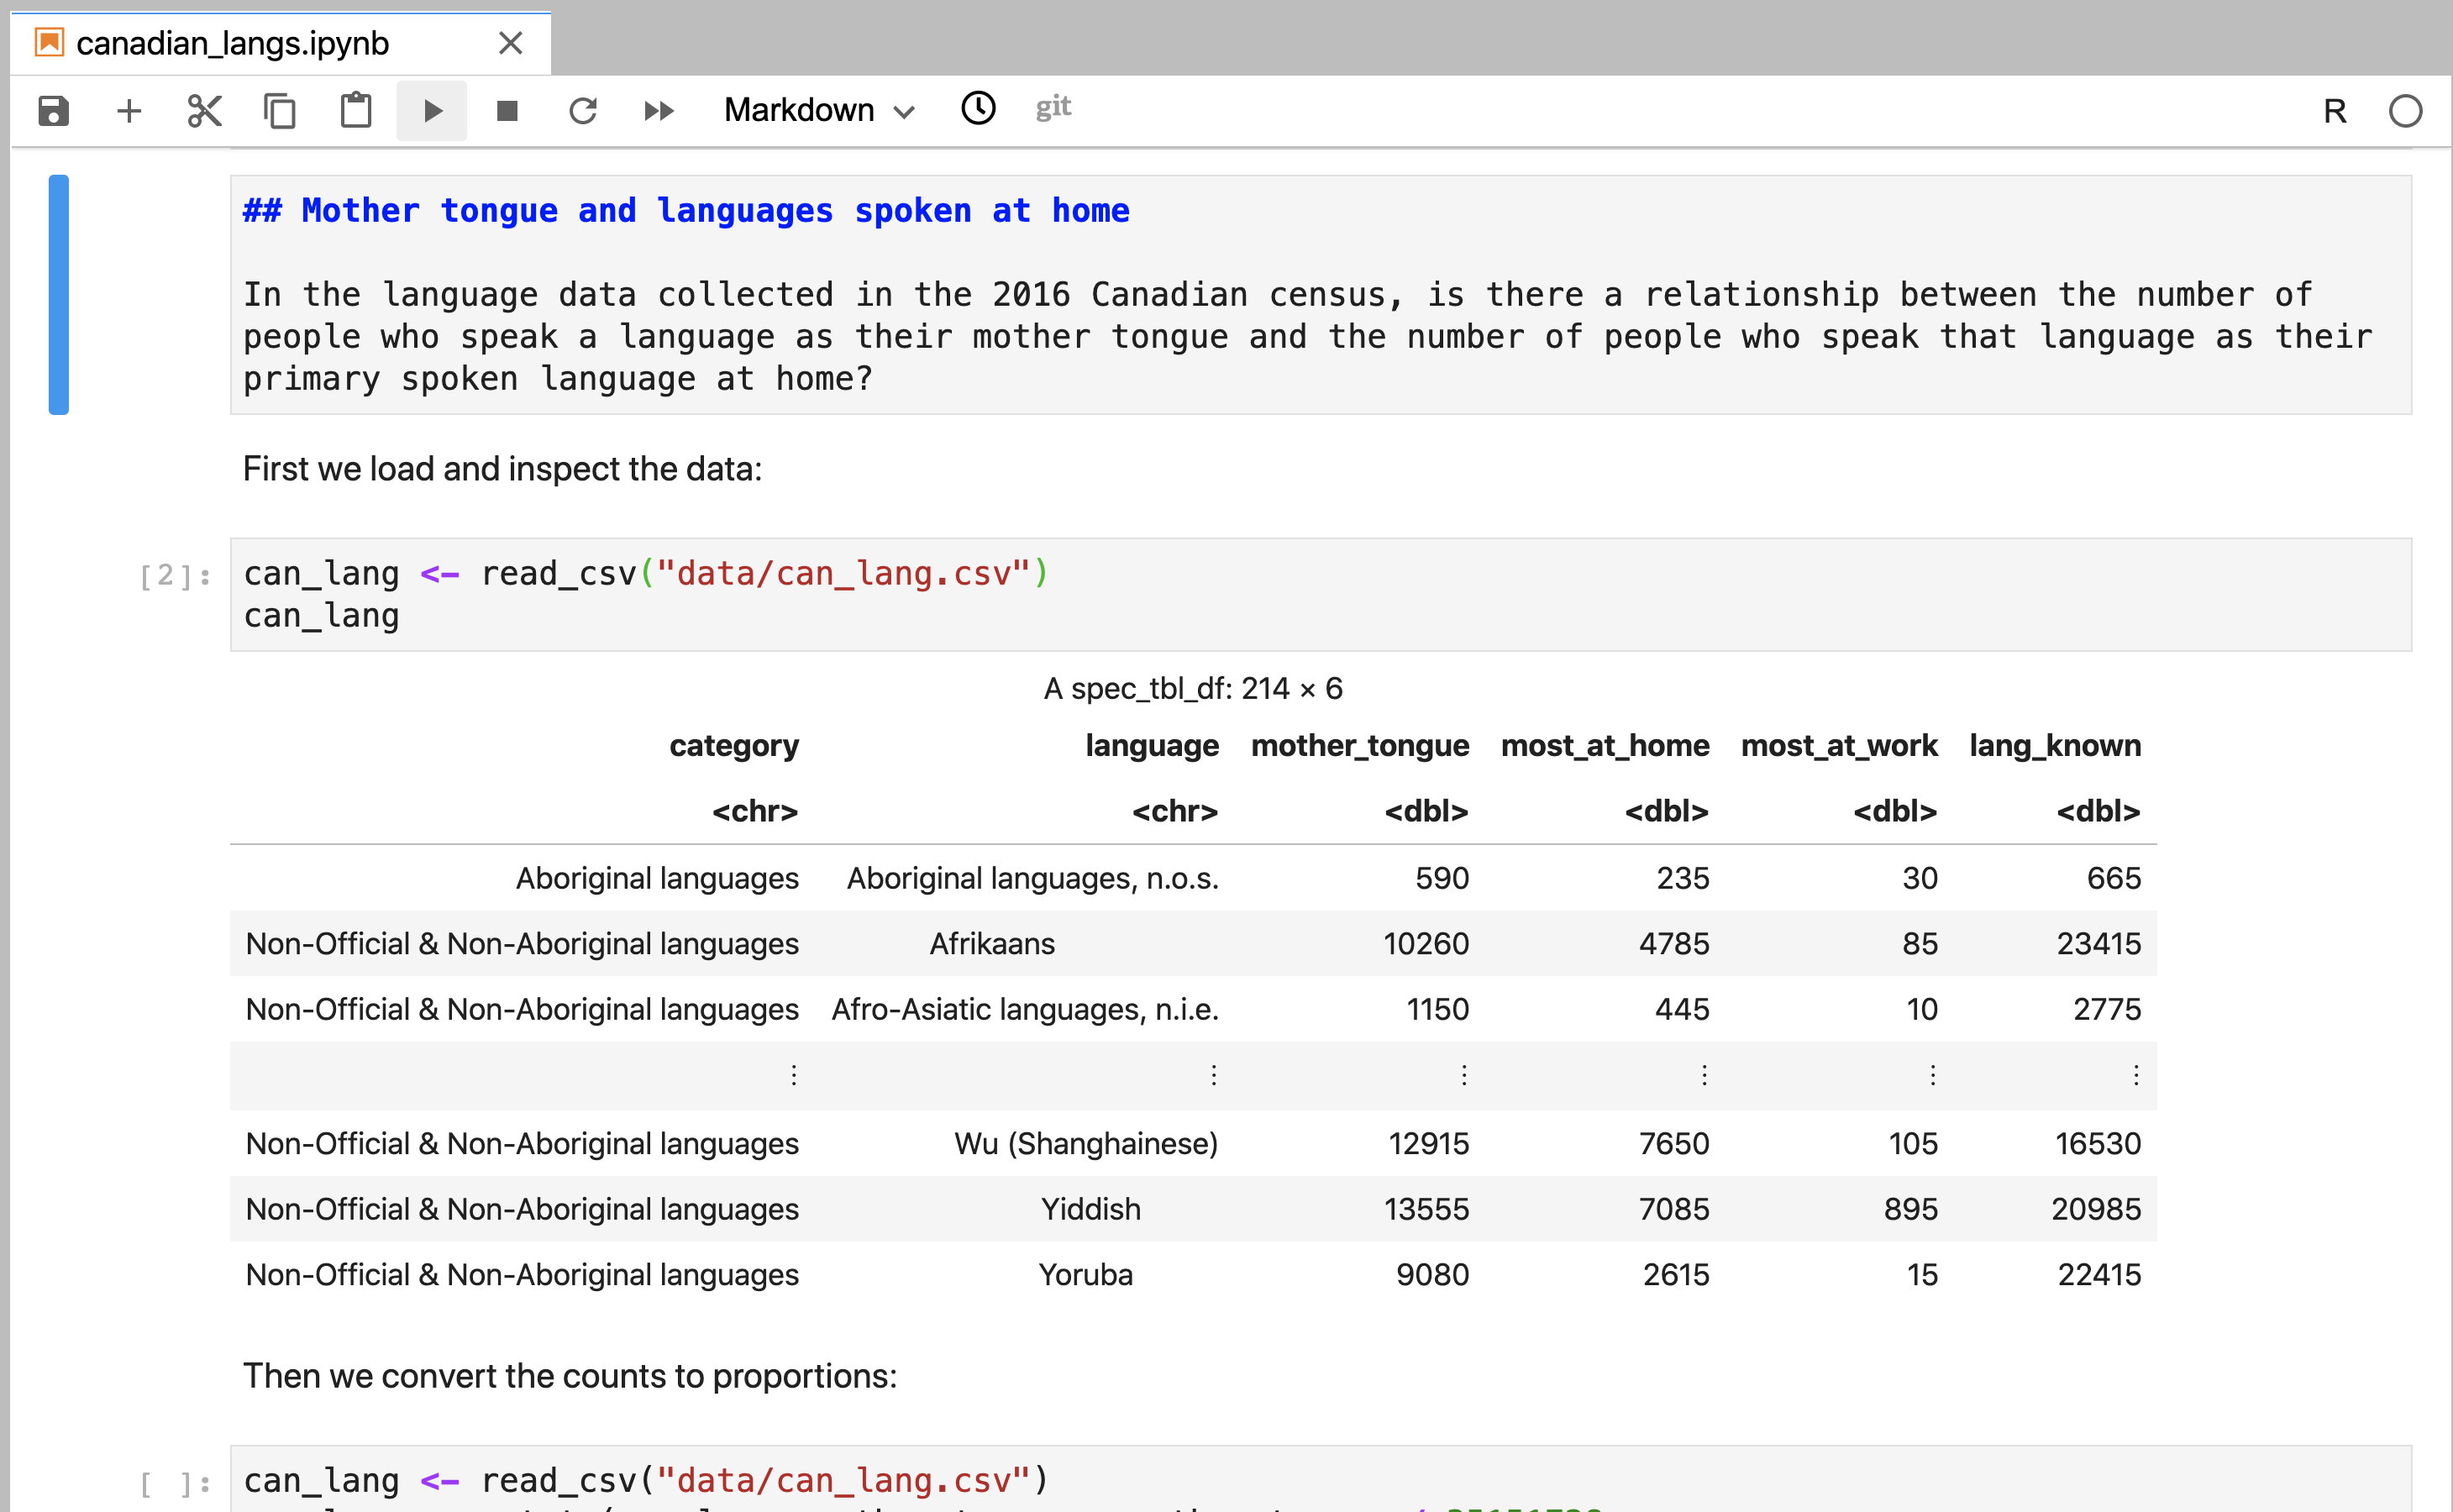The height and width of the screenshot is (1512, 2453).
Task: Click 'A spec_tbl_df: 214 × 6' caption
Action: (x=1193, y=688)
